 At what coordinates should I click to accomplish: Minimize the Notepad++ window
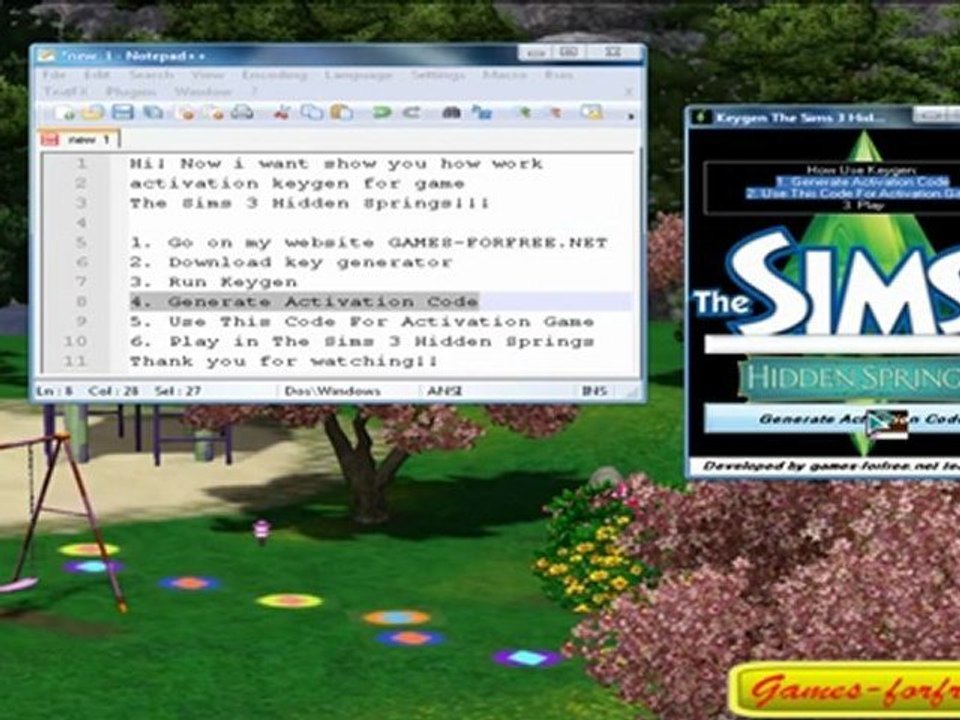point(535,53)
